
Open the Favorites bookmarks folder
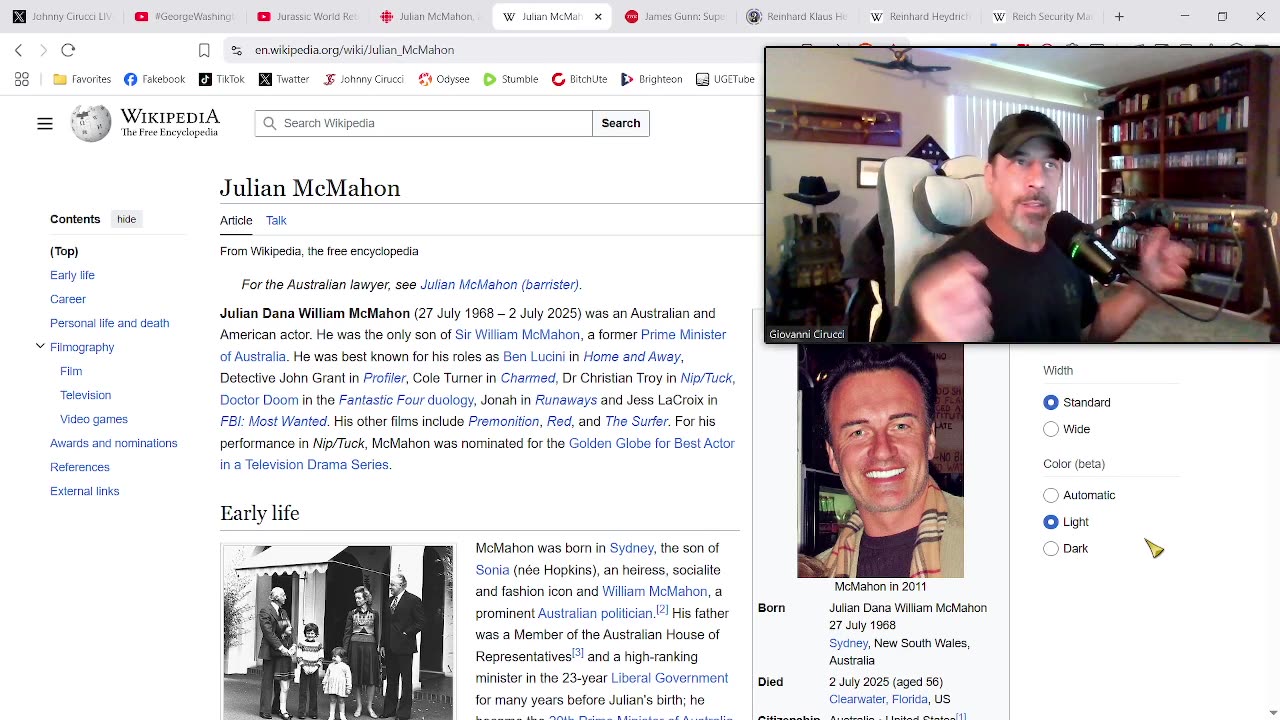click(82, 79)
